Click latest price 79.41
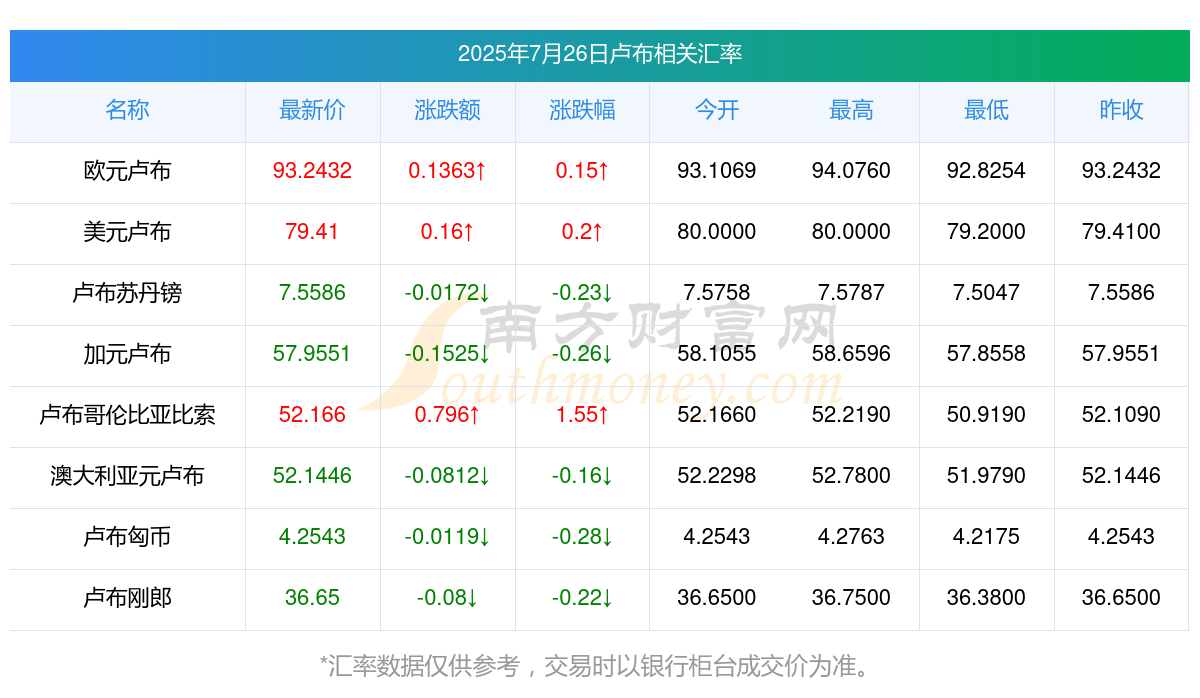This screenshot has height=698, width=1200. [312, 232]
